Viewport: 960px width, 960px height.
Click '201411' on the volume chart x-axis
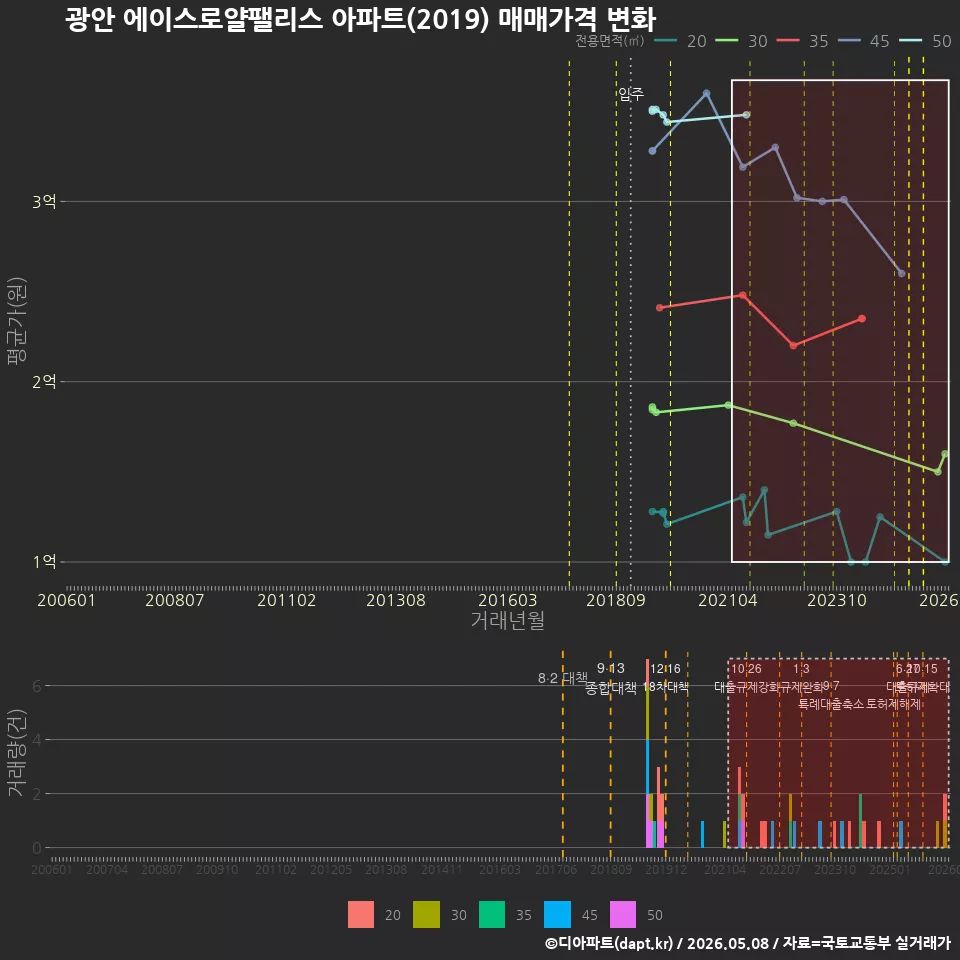coord(441,869)
